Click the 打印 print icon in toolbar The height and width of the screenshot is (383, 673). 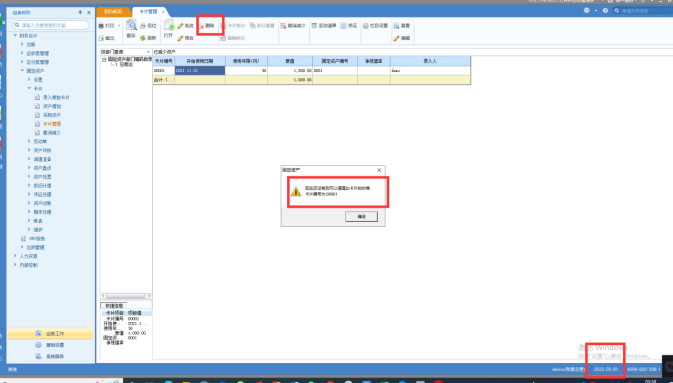click(x=101, y=26)
